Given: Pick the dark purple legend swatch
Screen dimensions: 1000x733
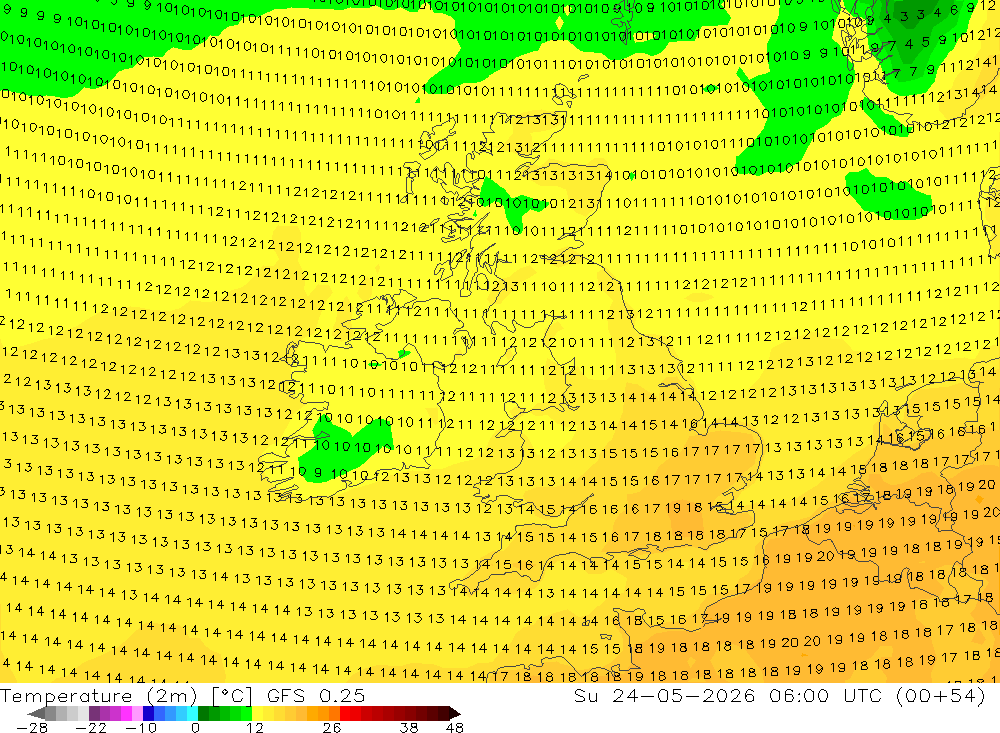Looking at the screenshot, I should point(94,713).
